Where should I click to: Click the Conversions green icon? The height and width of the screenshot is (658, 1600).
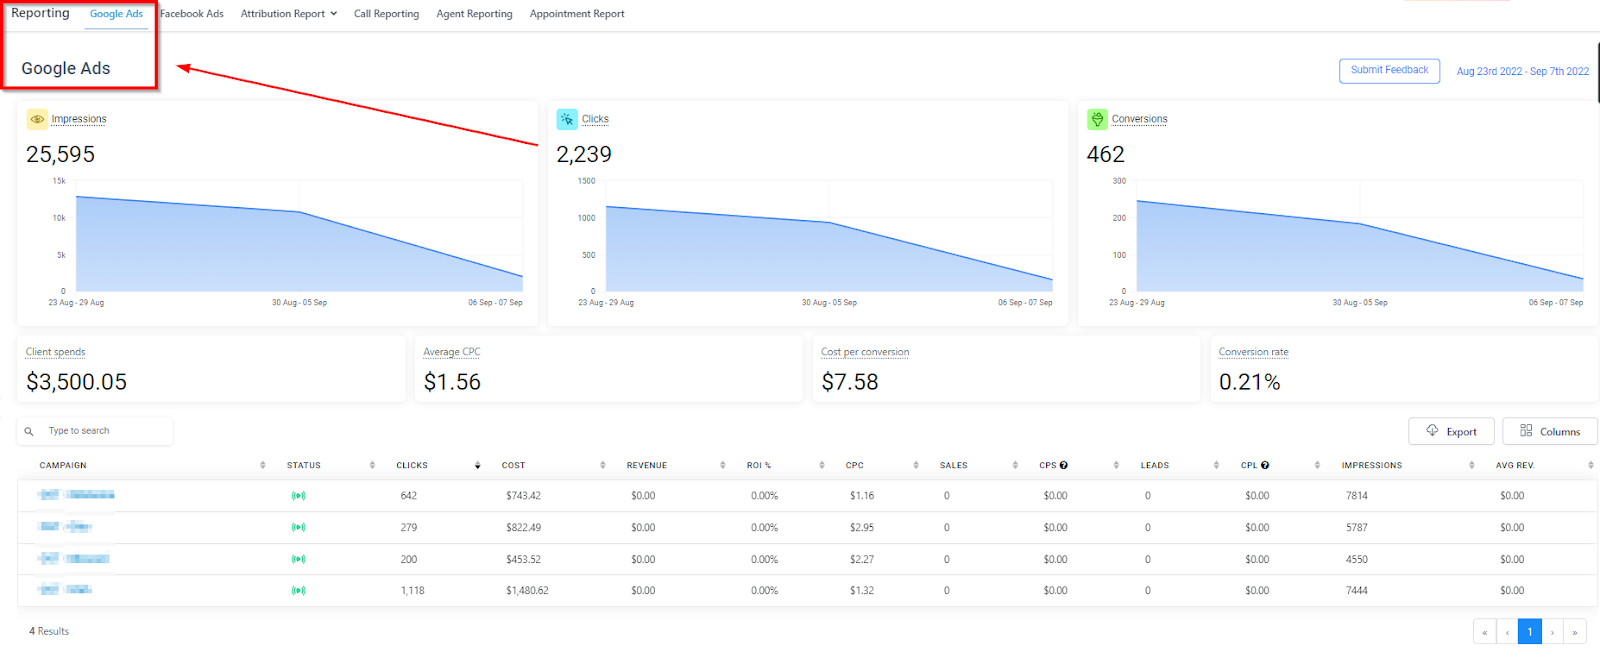[x=1097, y=119]
